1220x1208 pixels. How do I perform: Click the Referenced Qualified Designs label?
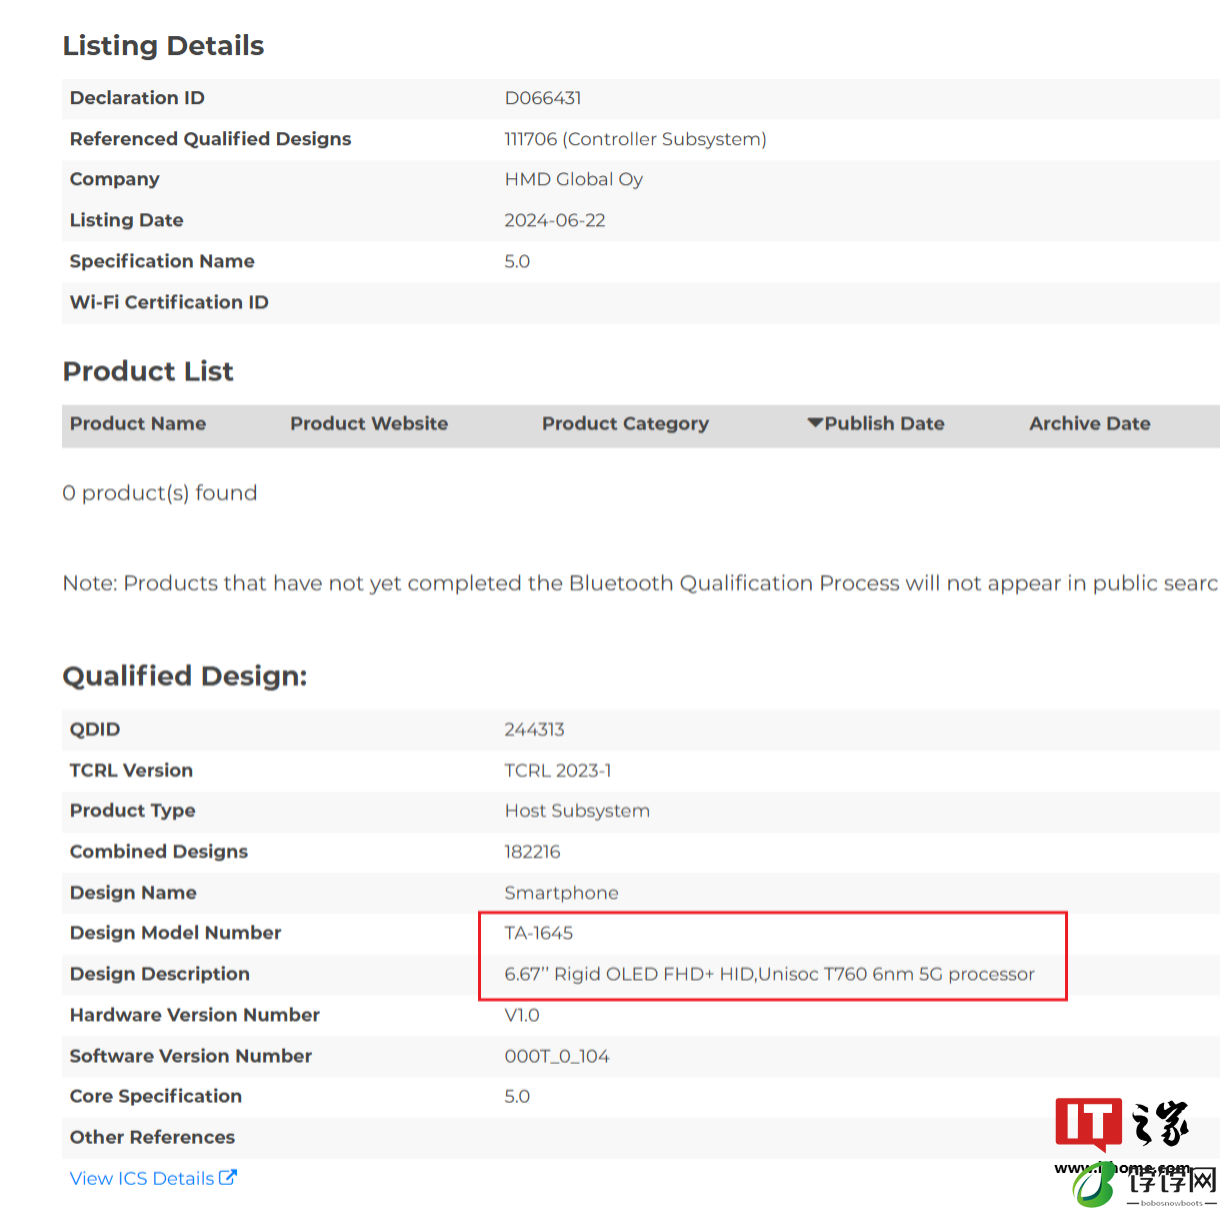[x=210, y=139]
